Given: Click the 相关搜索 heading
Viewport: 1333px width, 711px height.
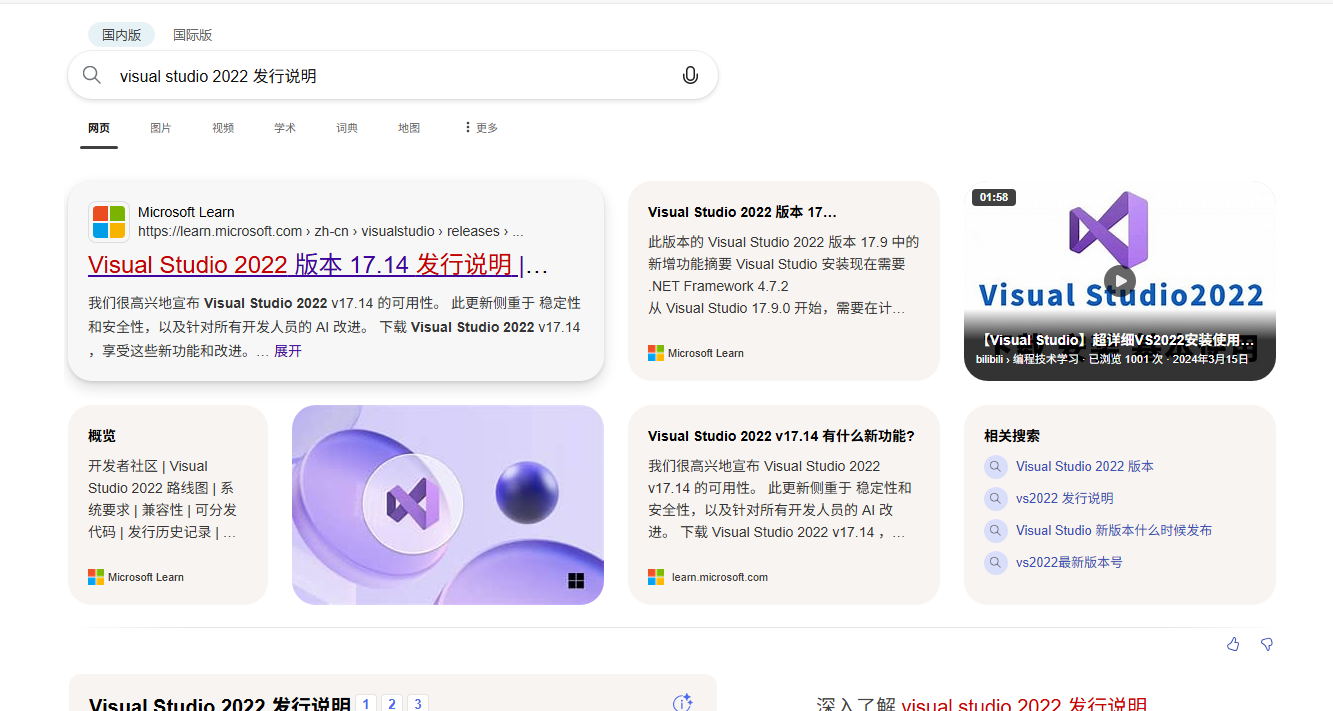Looking at the screenshot, I should (x=1012, y=436).
